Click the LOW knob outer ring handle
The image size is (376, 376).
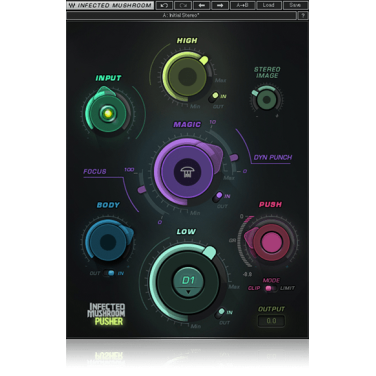point(210,252)
